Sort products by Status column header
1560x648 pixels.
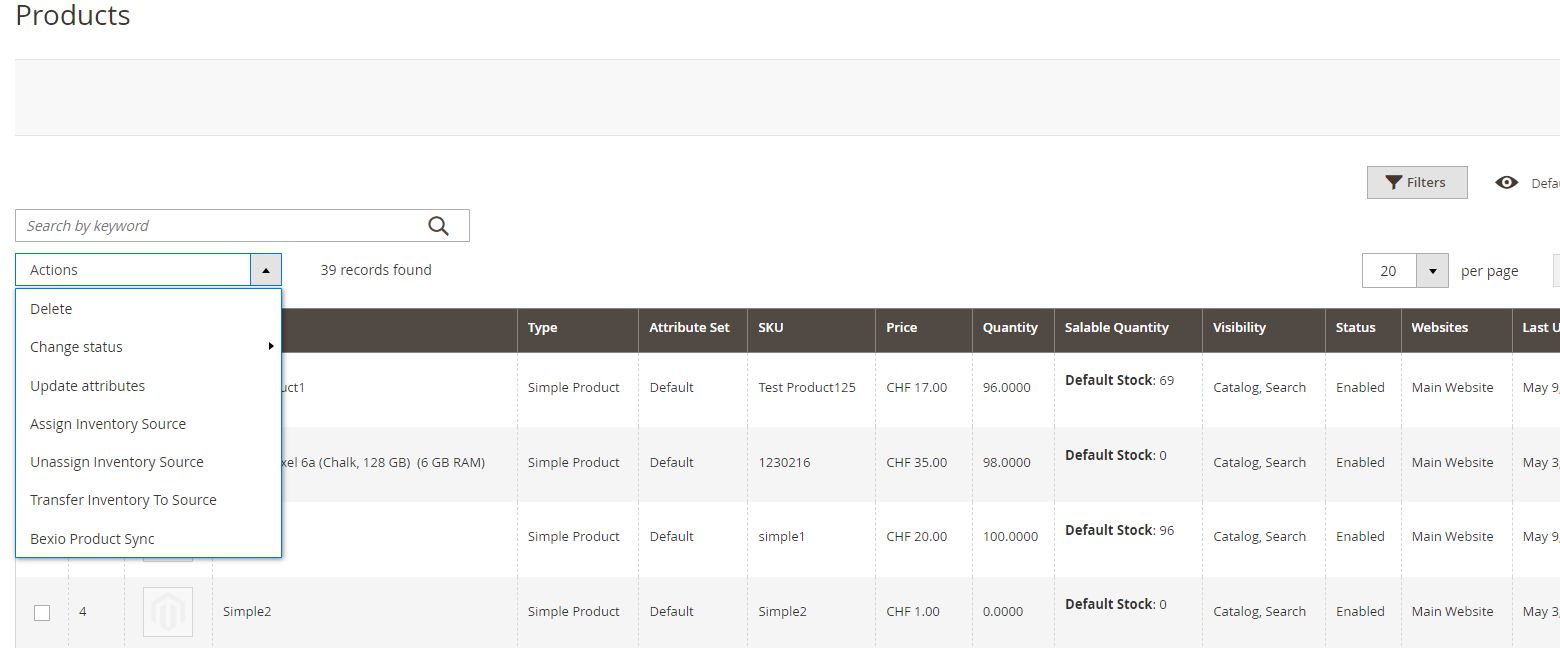point(1355,328)
